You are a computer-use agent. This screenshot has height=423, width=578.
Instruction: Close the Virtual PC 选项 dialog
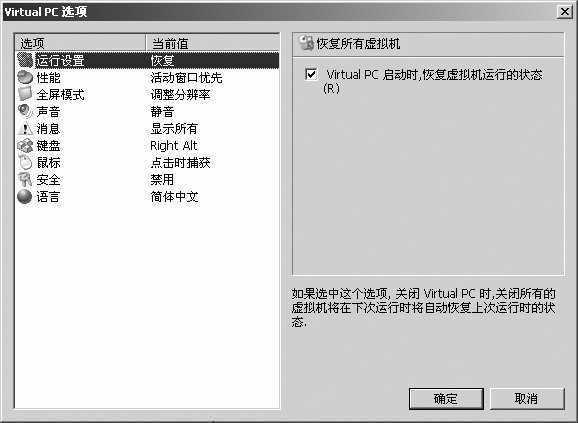[565, 12]
